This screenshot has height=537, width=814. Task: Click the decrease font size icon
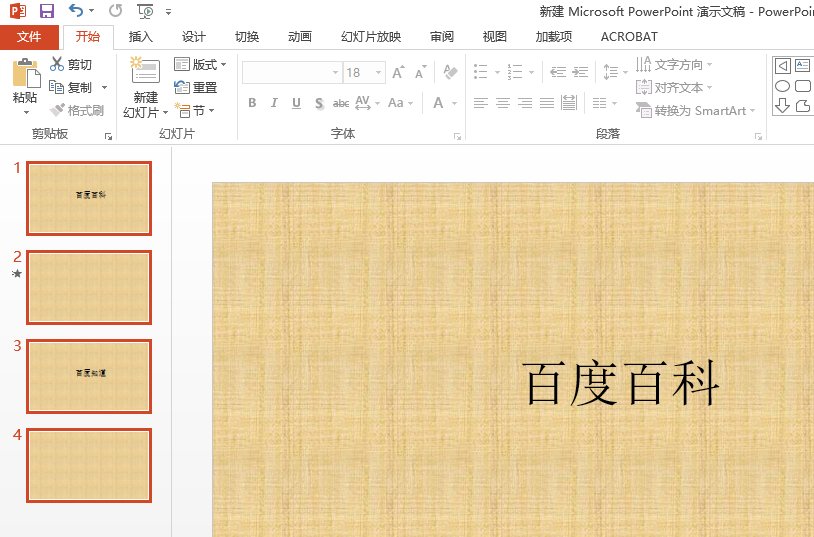[x=420, y=72]
